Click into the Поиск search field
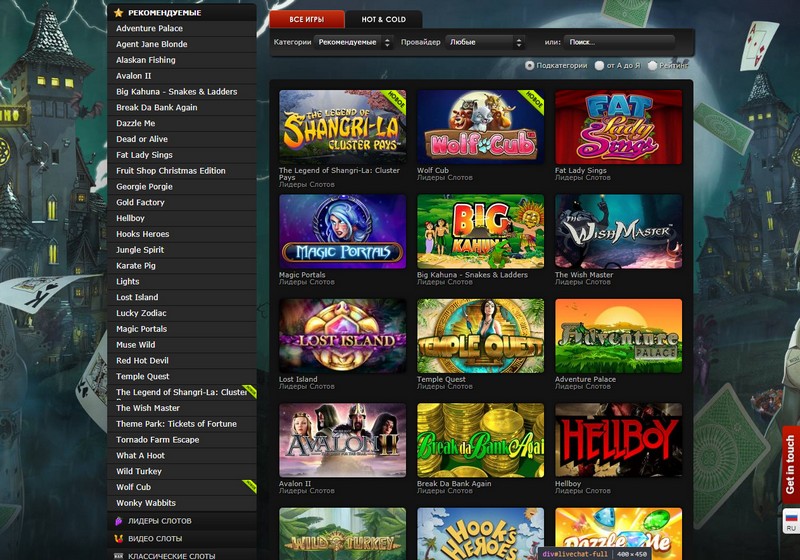The height and width of the screenshot is (560, 800). pos(619,42)
